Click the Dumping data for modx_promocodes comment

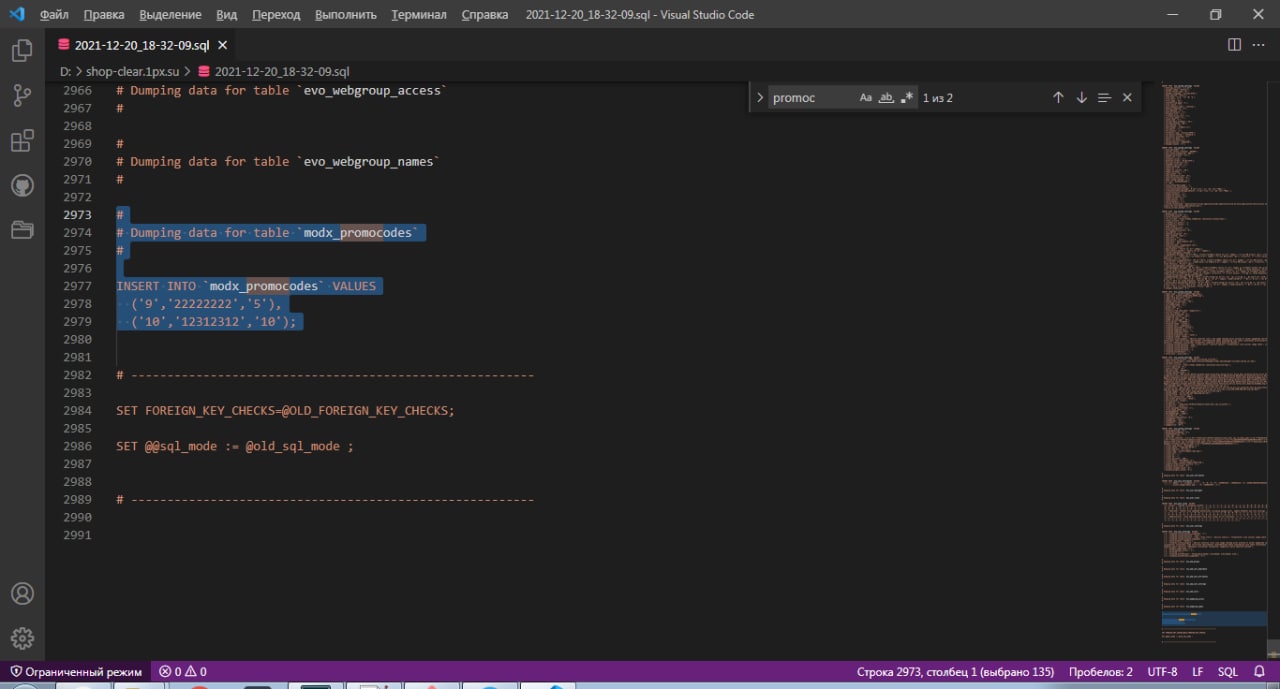point(267,233)
